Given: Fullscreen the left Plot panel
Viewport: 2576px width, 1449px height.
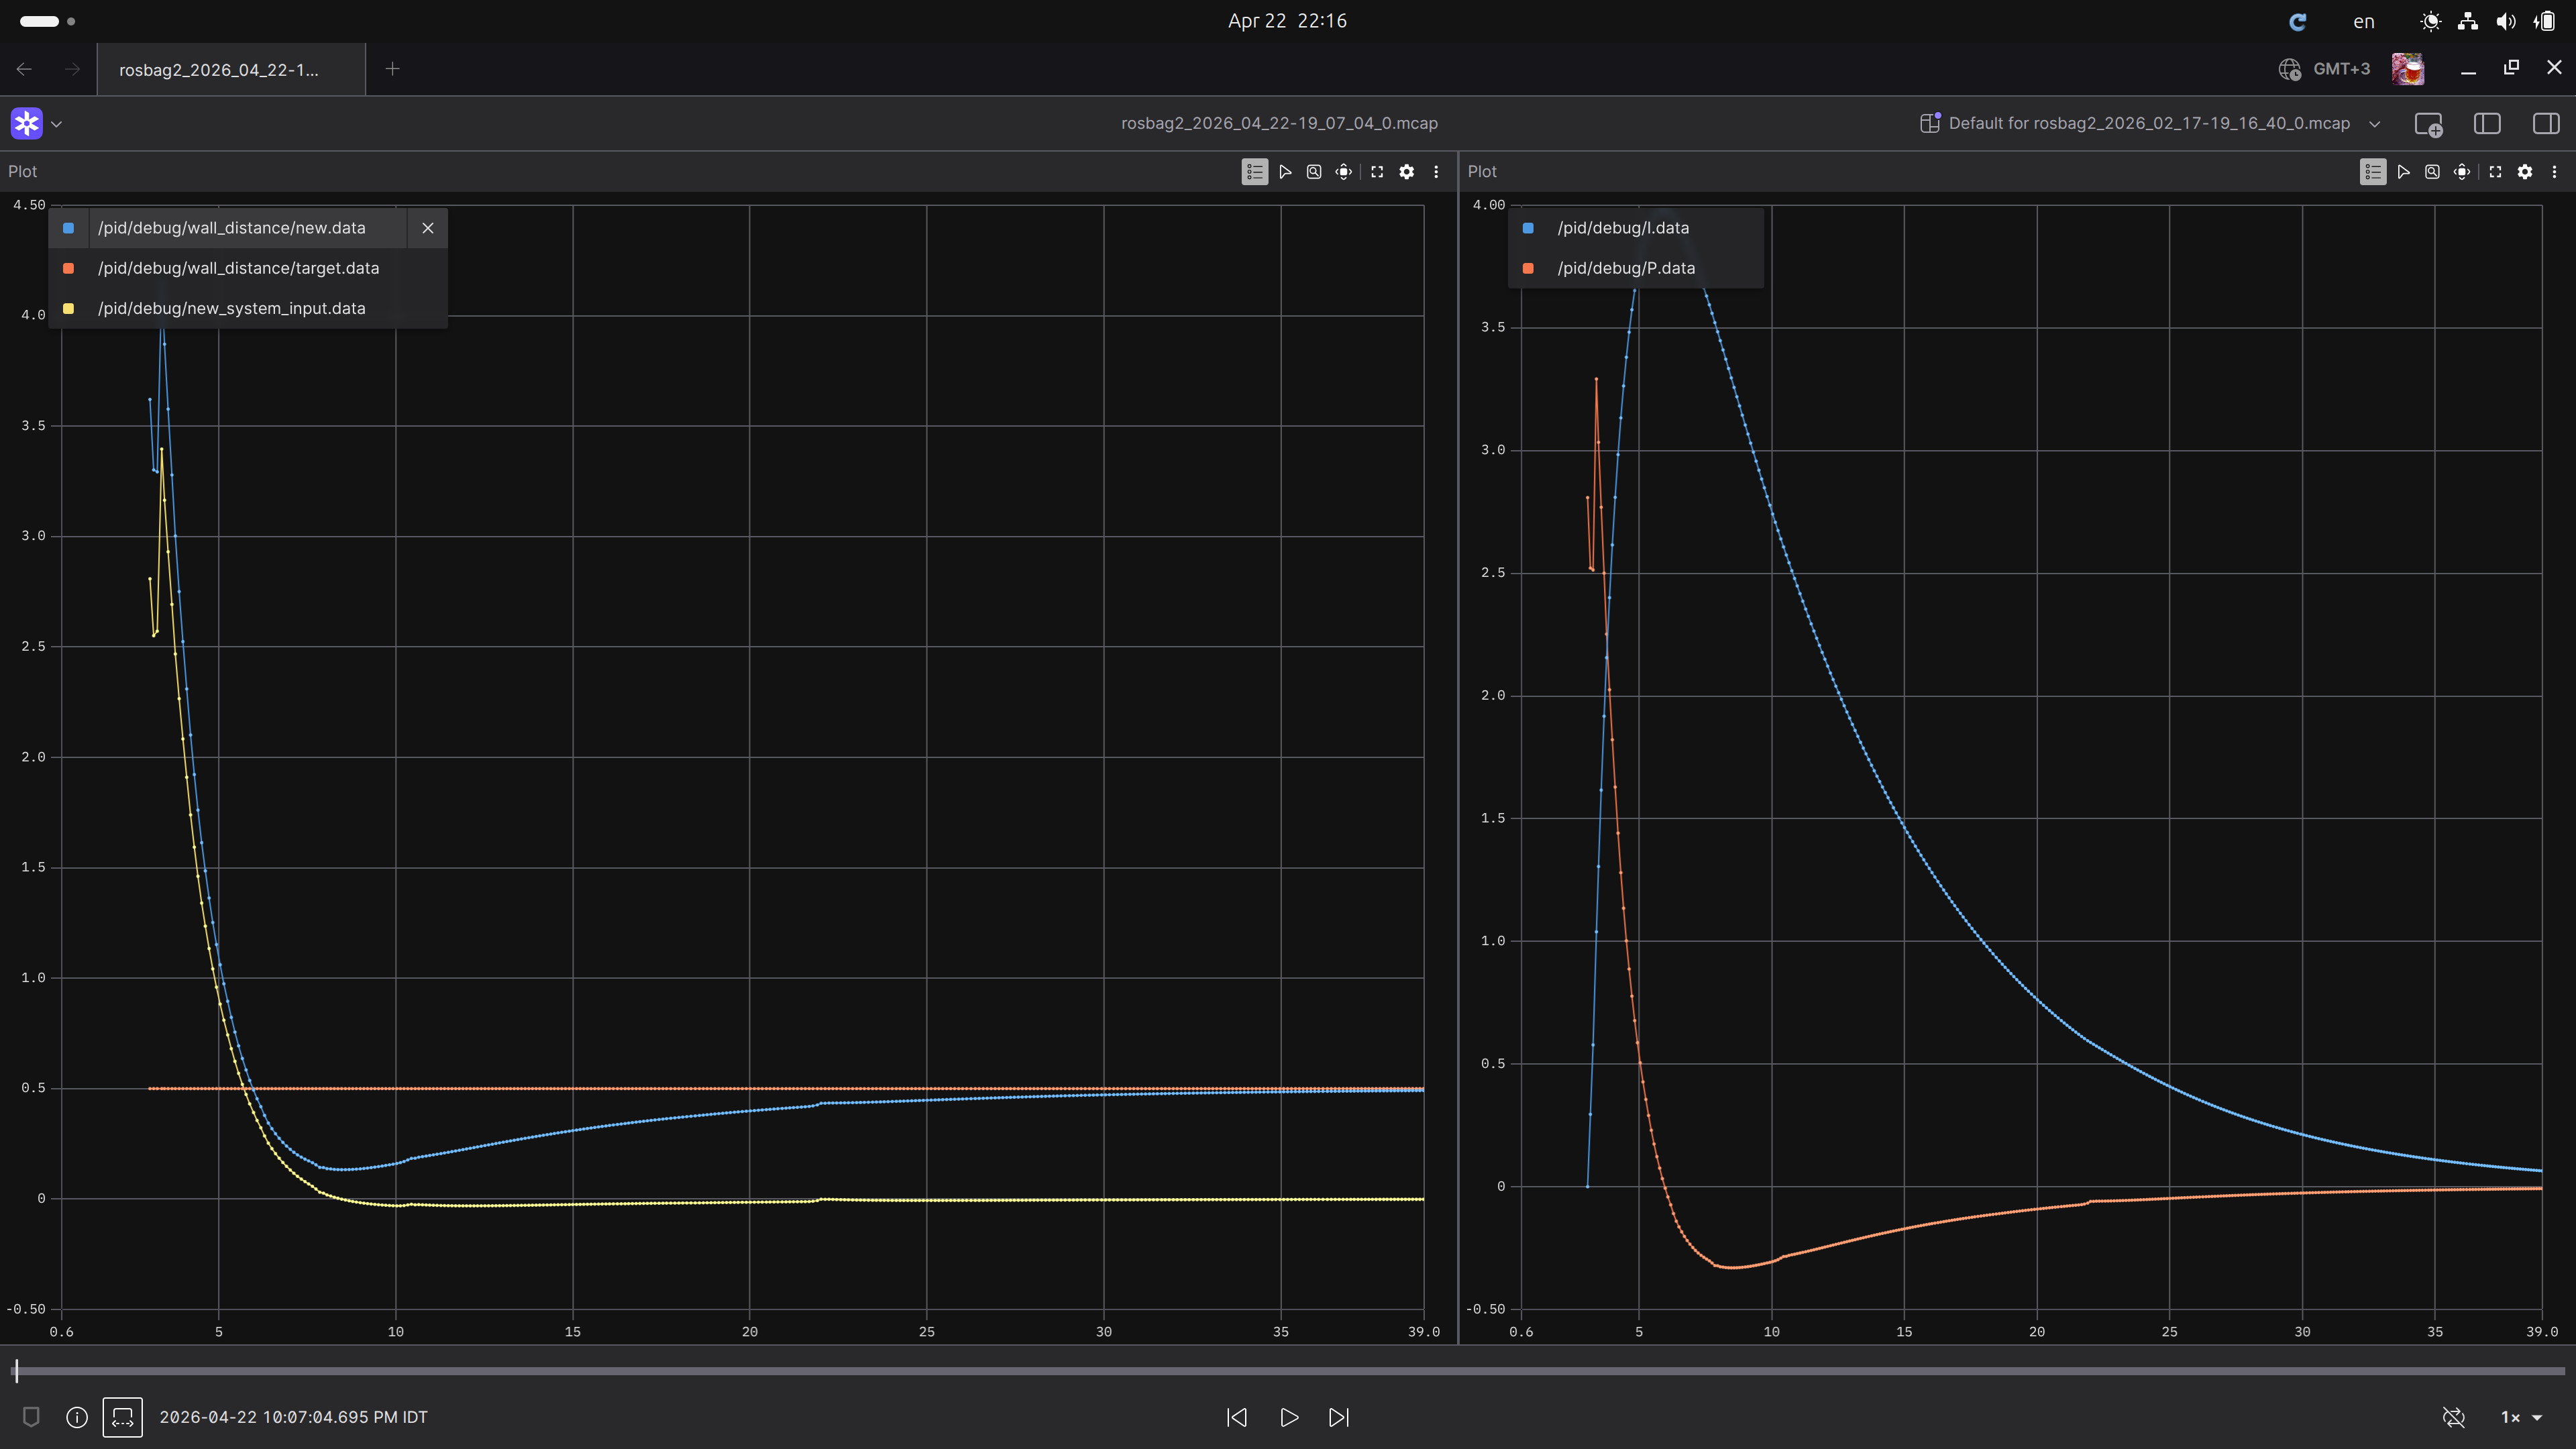Looking at the screenshot, I should pos(1377,171).
